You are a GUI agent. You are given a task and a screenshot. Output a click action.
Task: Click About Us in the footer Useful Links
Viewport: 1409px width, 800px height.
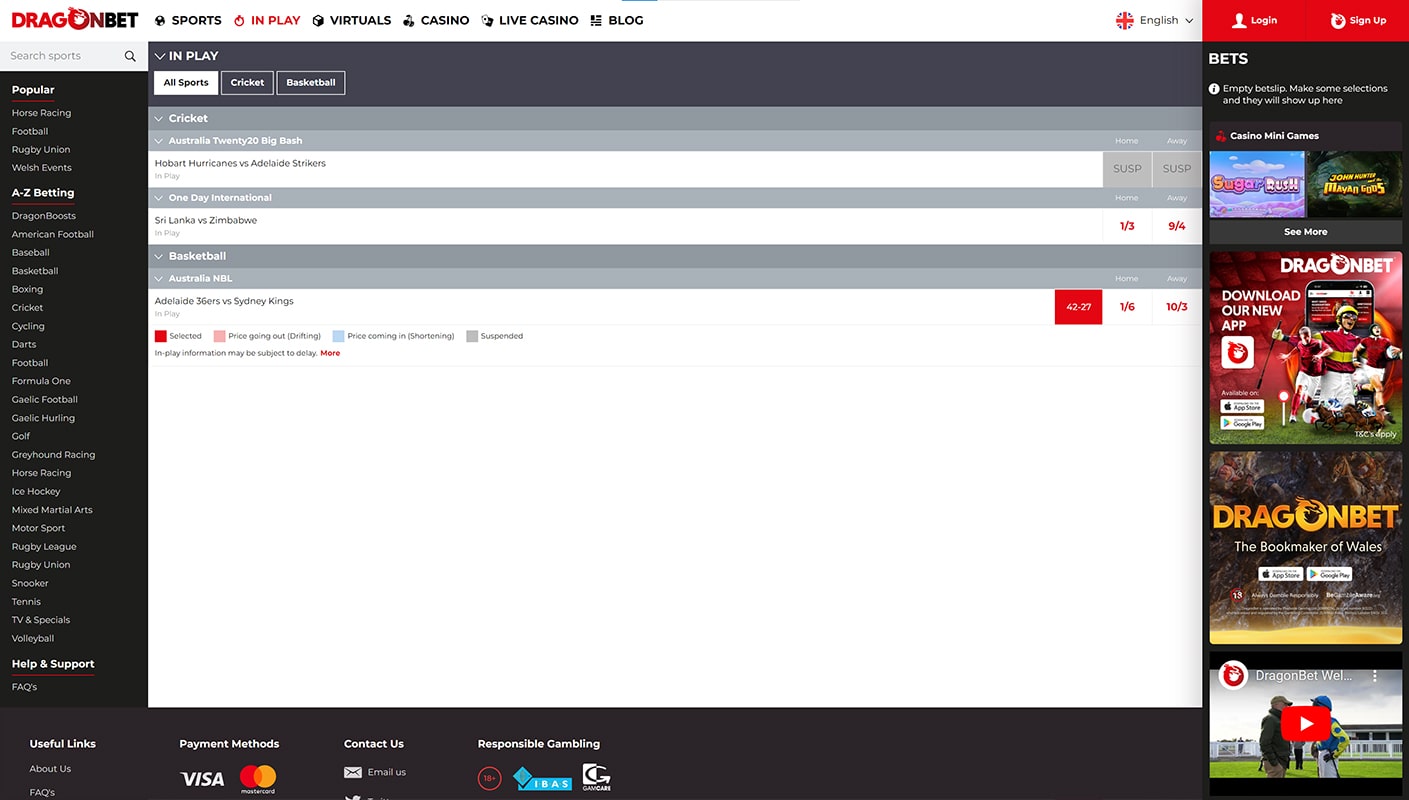tap(50, 769)
